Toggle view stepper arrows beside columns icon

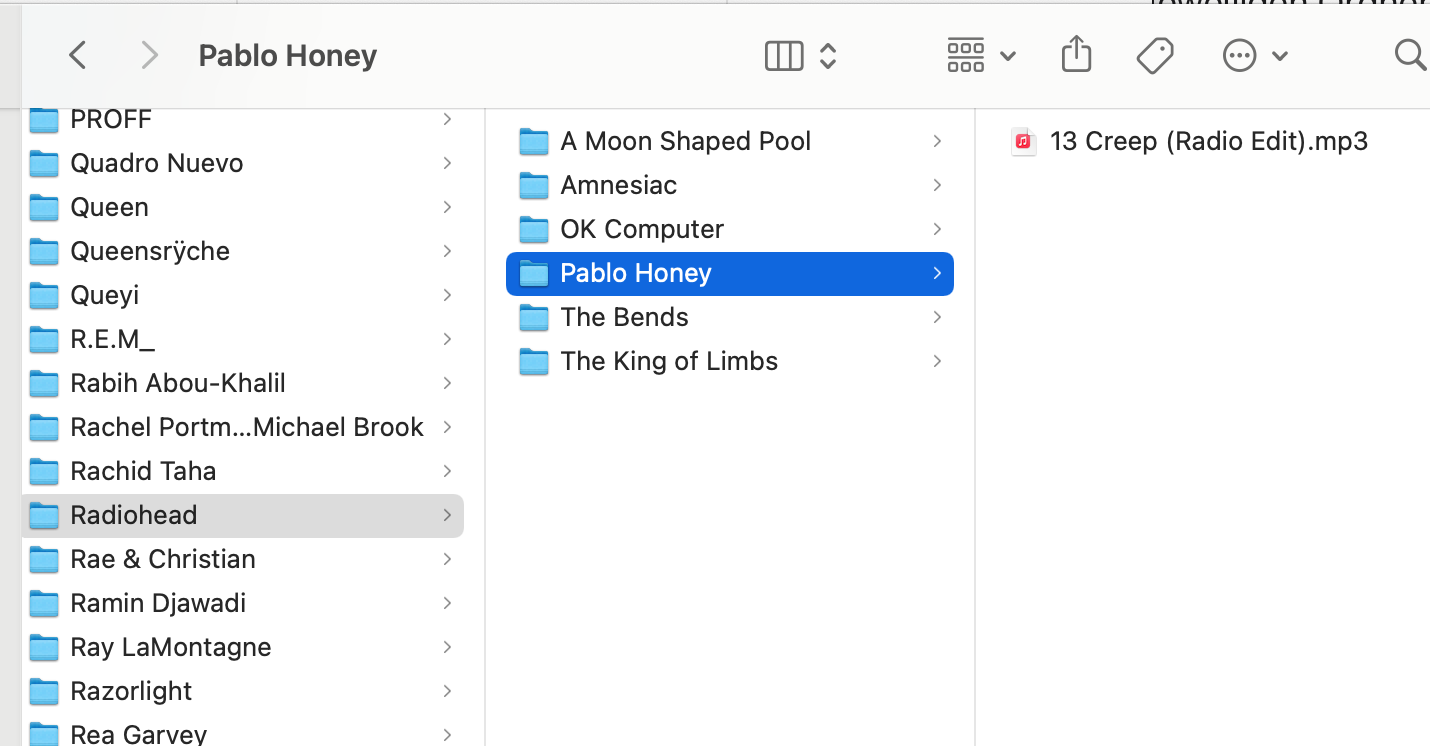tap(828, 56)
